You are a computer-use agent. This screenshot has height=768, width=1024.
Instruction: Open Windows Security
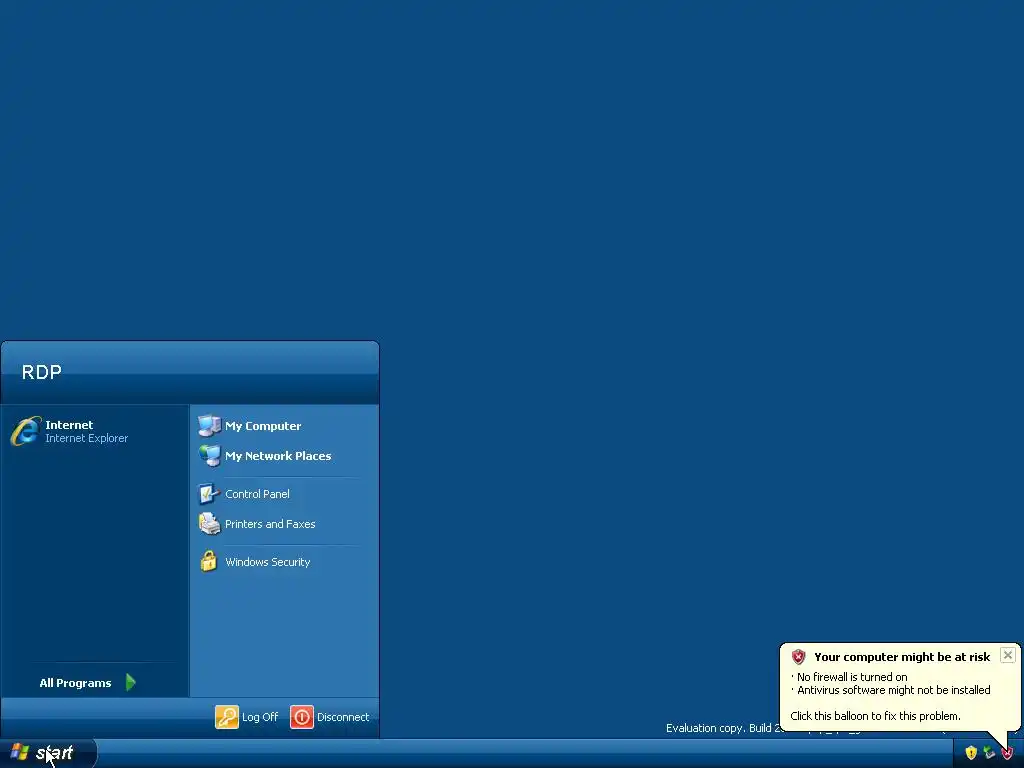255,562
